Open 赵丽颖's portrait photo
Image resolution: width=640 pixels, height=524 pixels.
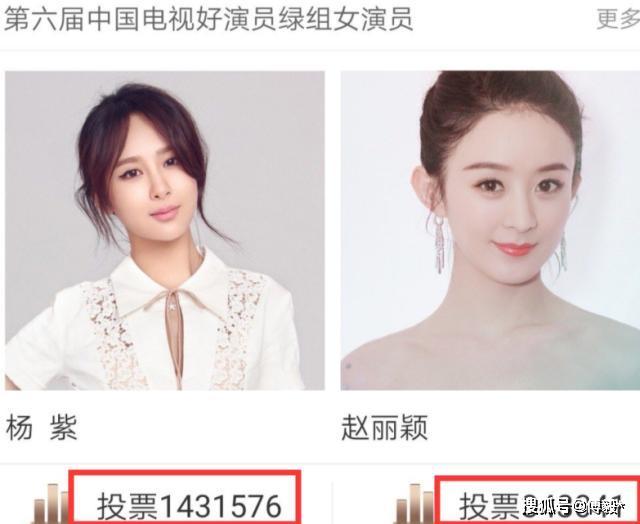click(x=490, y=231)
